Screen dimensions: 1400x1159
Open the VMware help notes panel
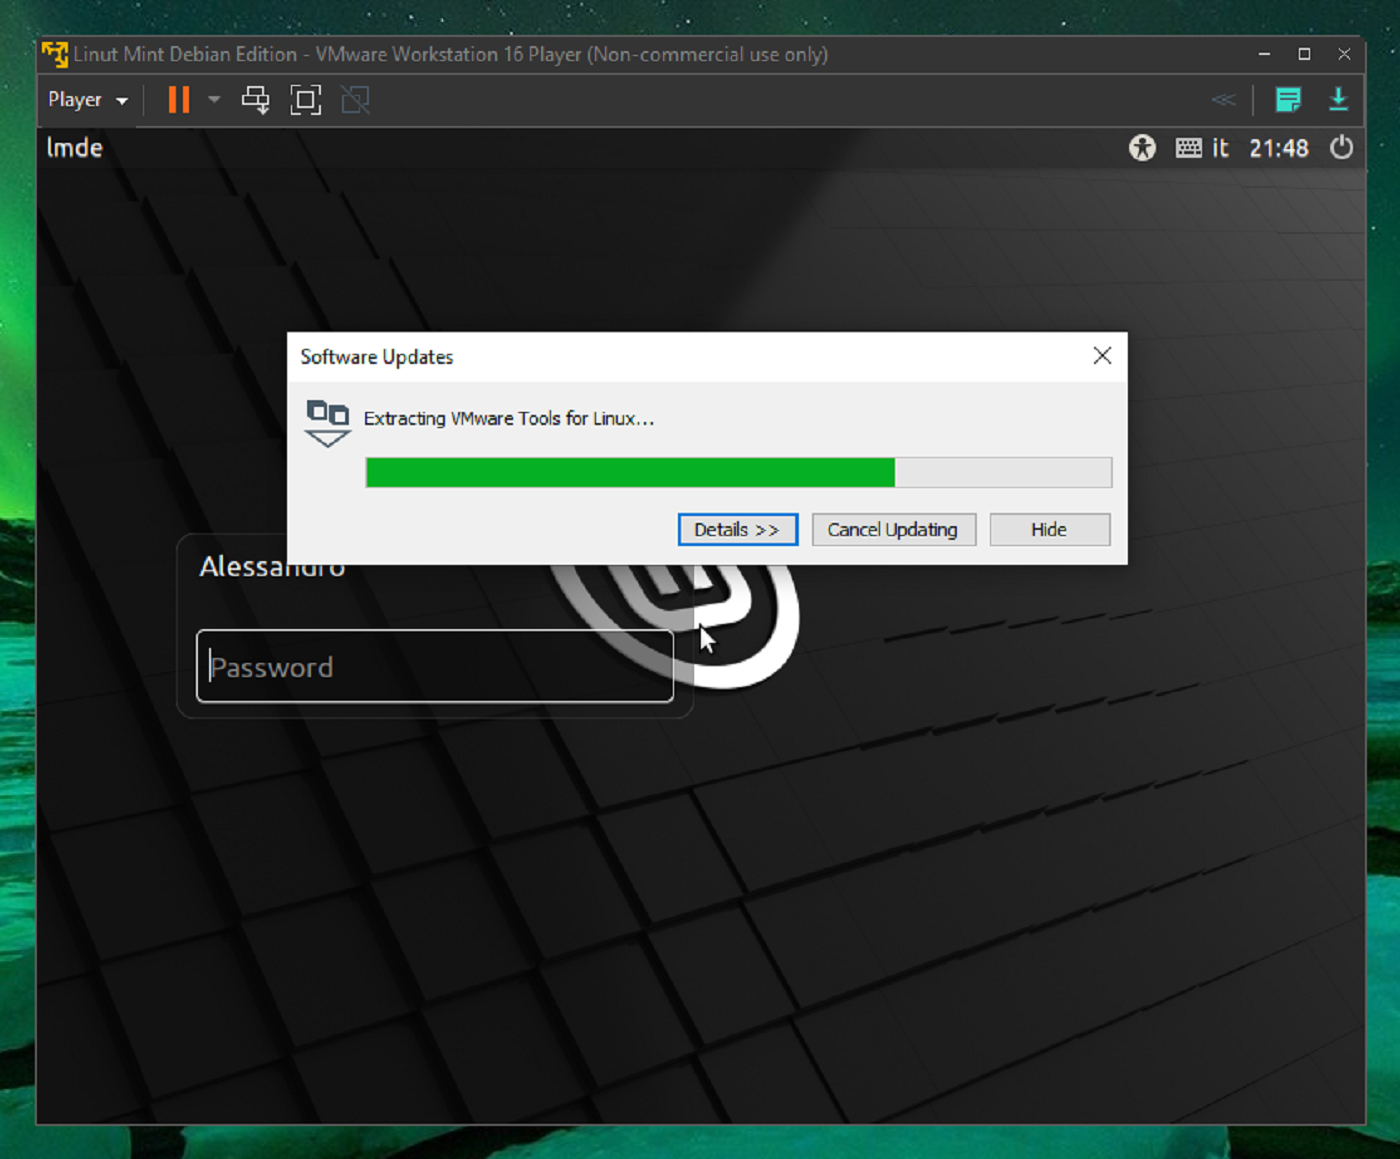point(1288,100)
